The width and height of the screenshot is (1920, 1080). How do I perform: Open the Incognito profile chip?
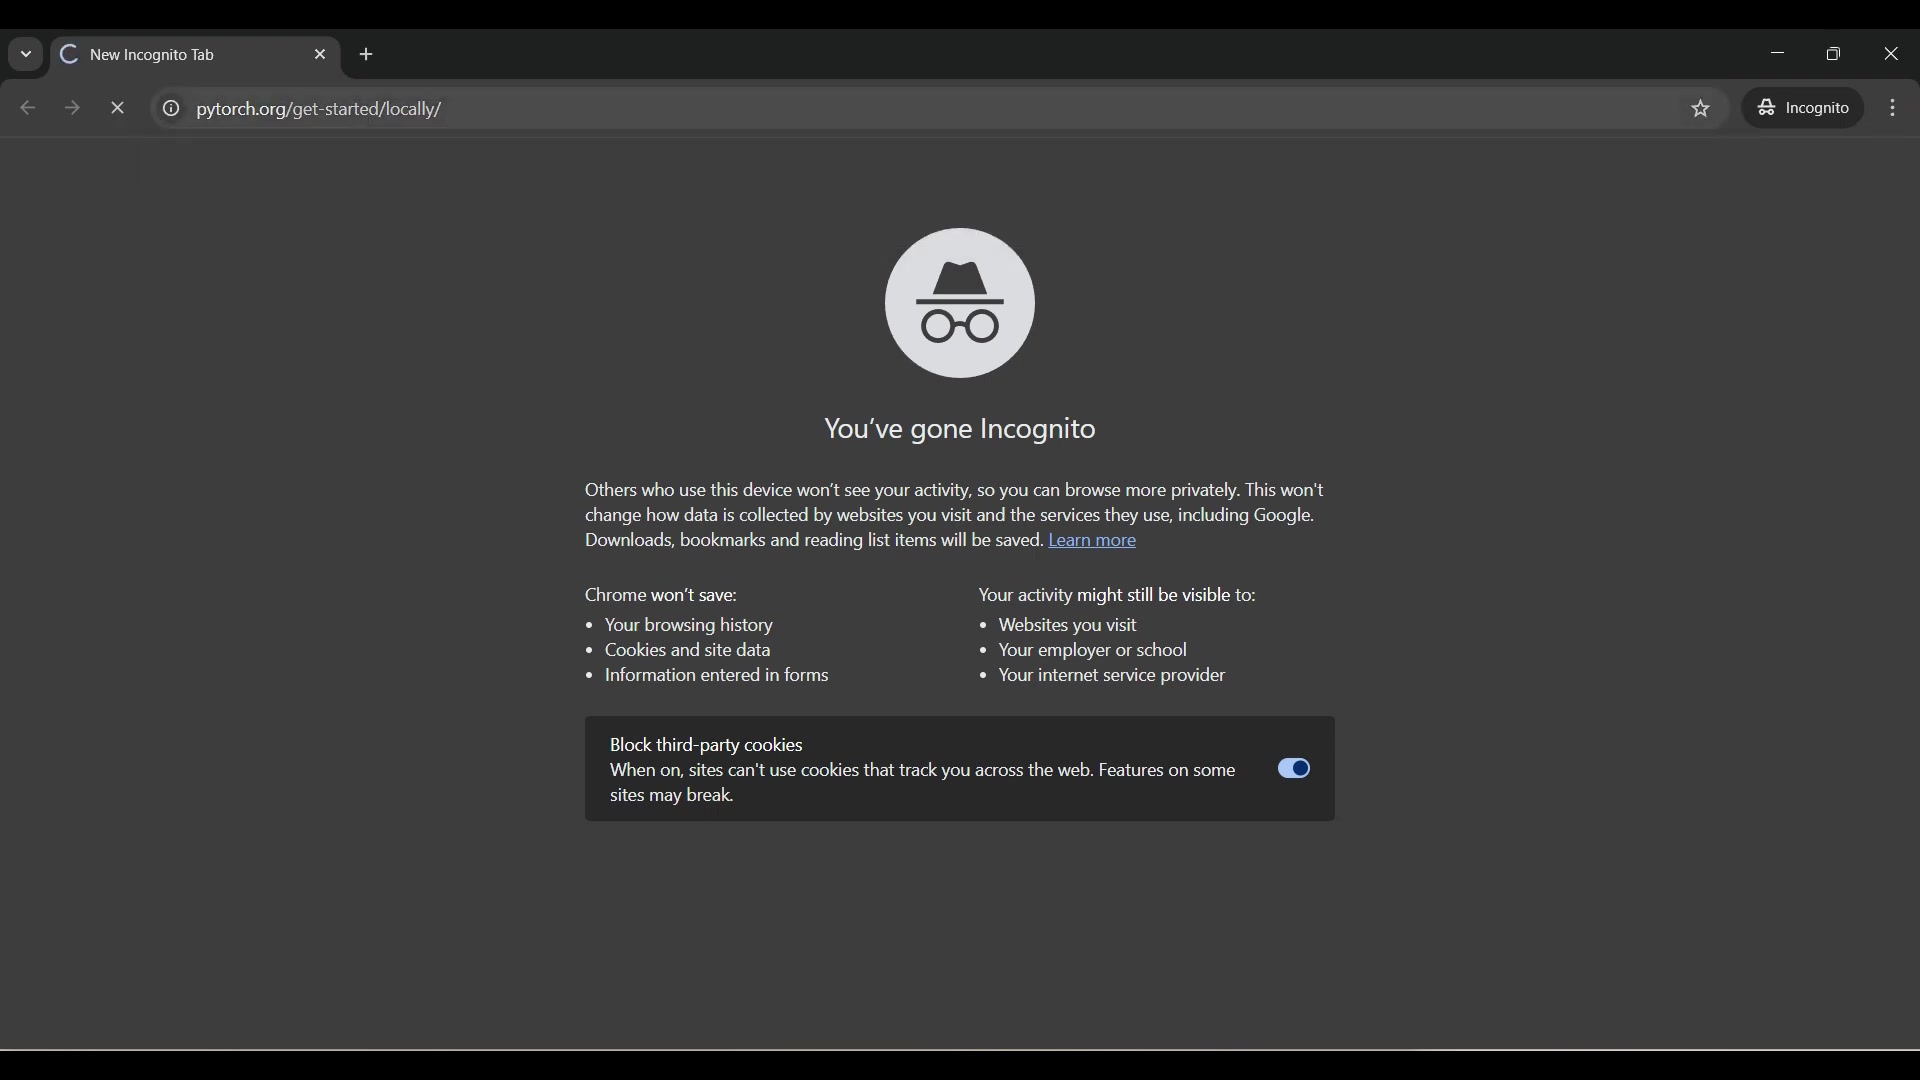(1804, 108)
